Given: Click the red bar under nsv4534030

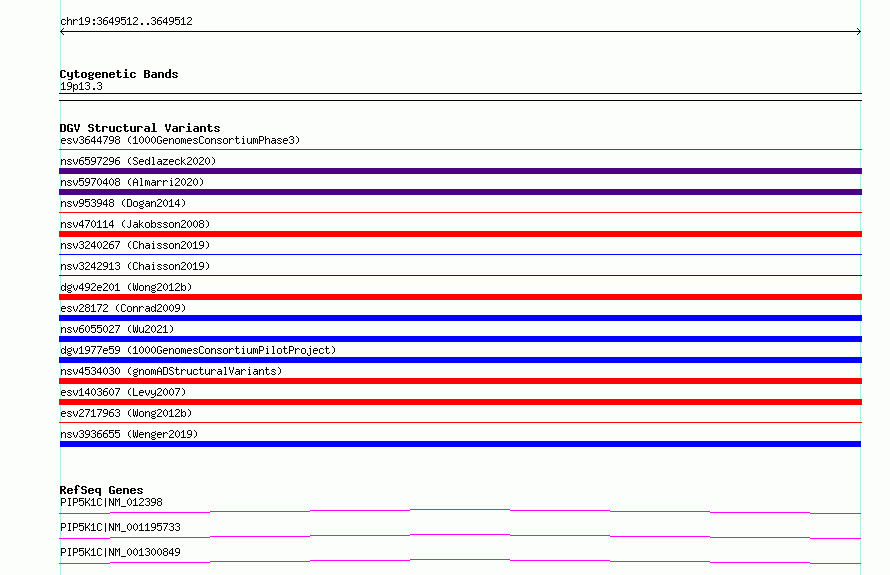Looking at the screenshot, I should [460, 381].
